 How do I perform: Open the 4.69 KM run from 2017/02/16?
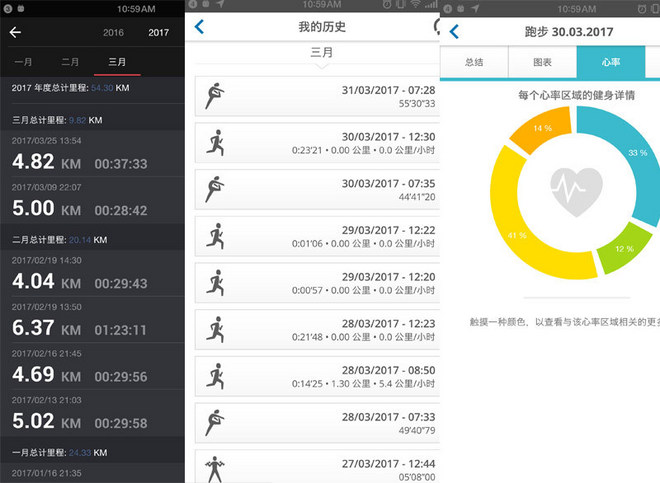92,367
